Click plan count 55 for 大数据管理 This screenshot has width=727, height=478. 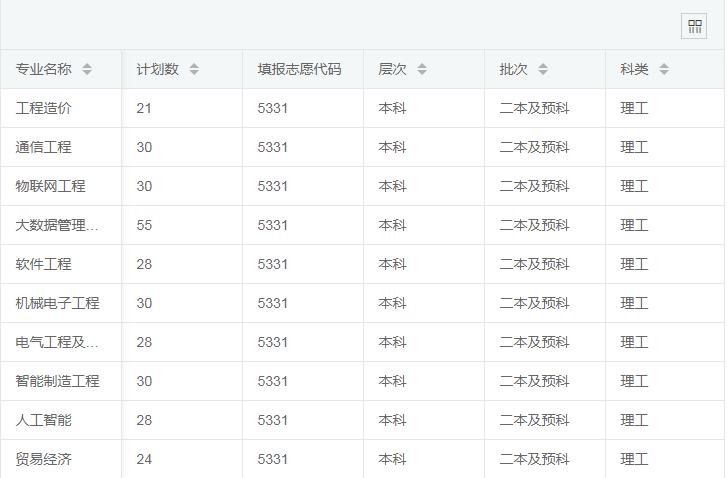click(144, 225)
